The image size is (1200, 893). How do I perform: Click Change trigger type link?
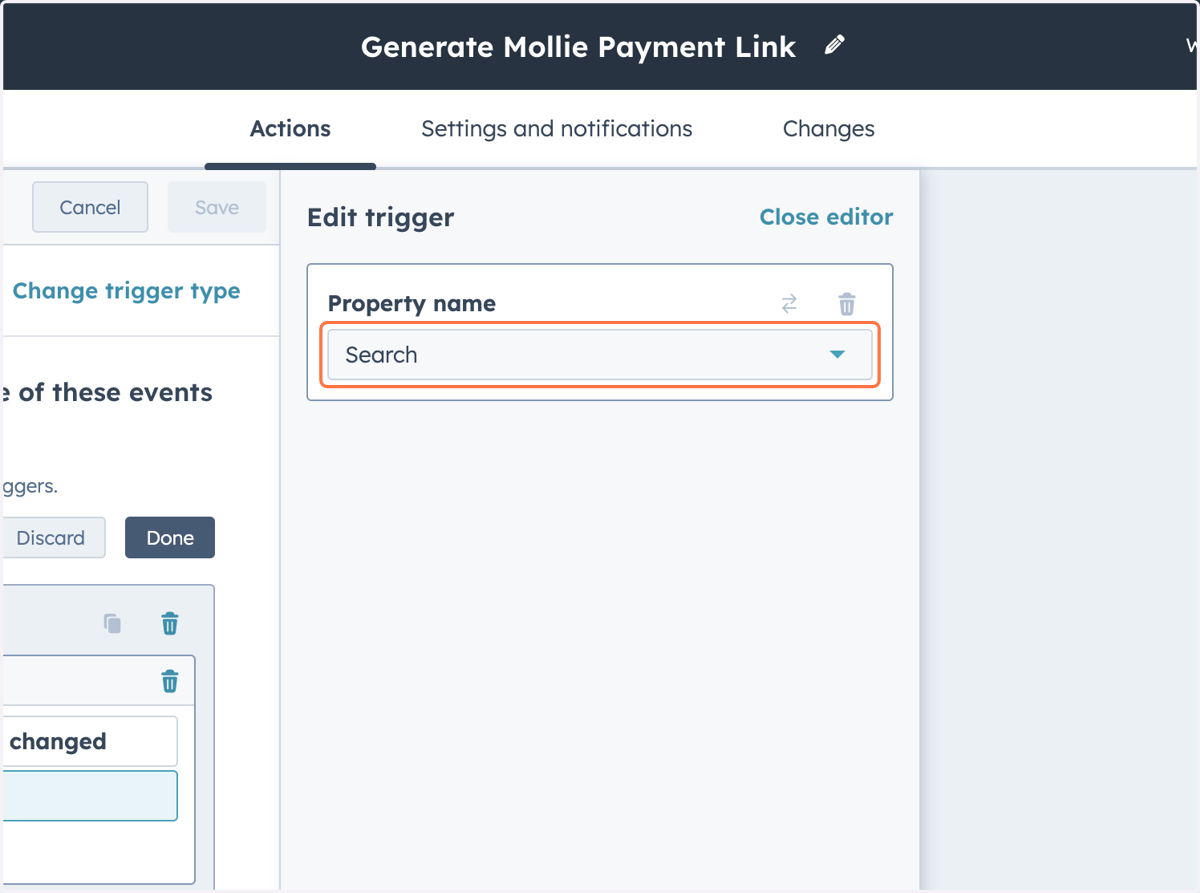126,291
